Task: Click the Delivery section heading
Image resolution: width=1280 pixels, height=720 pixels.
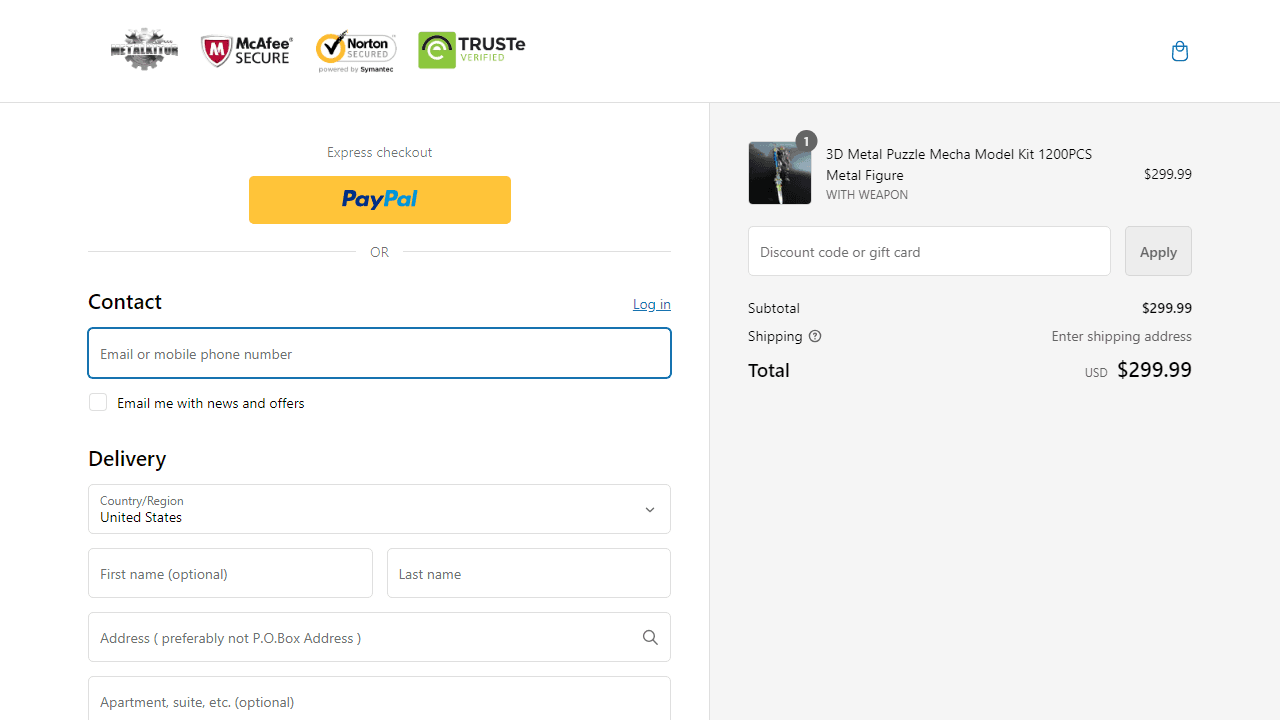Action: [x=127, y=458]
